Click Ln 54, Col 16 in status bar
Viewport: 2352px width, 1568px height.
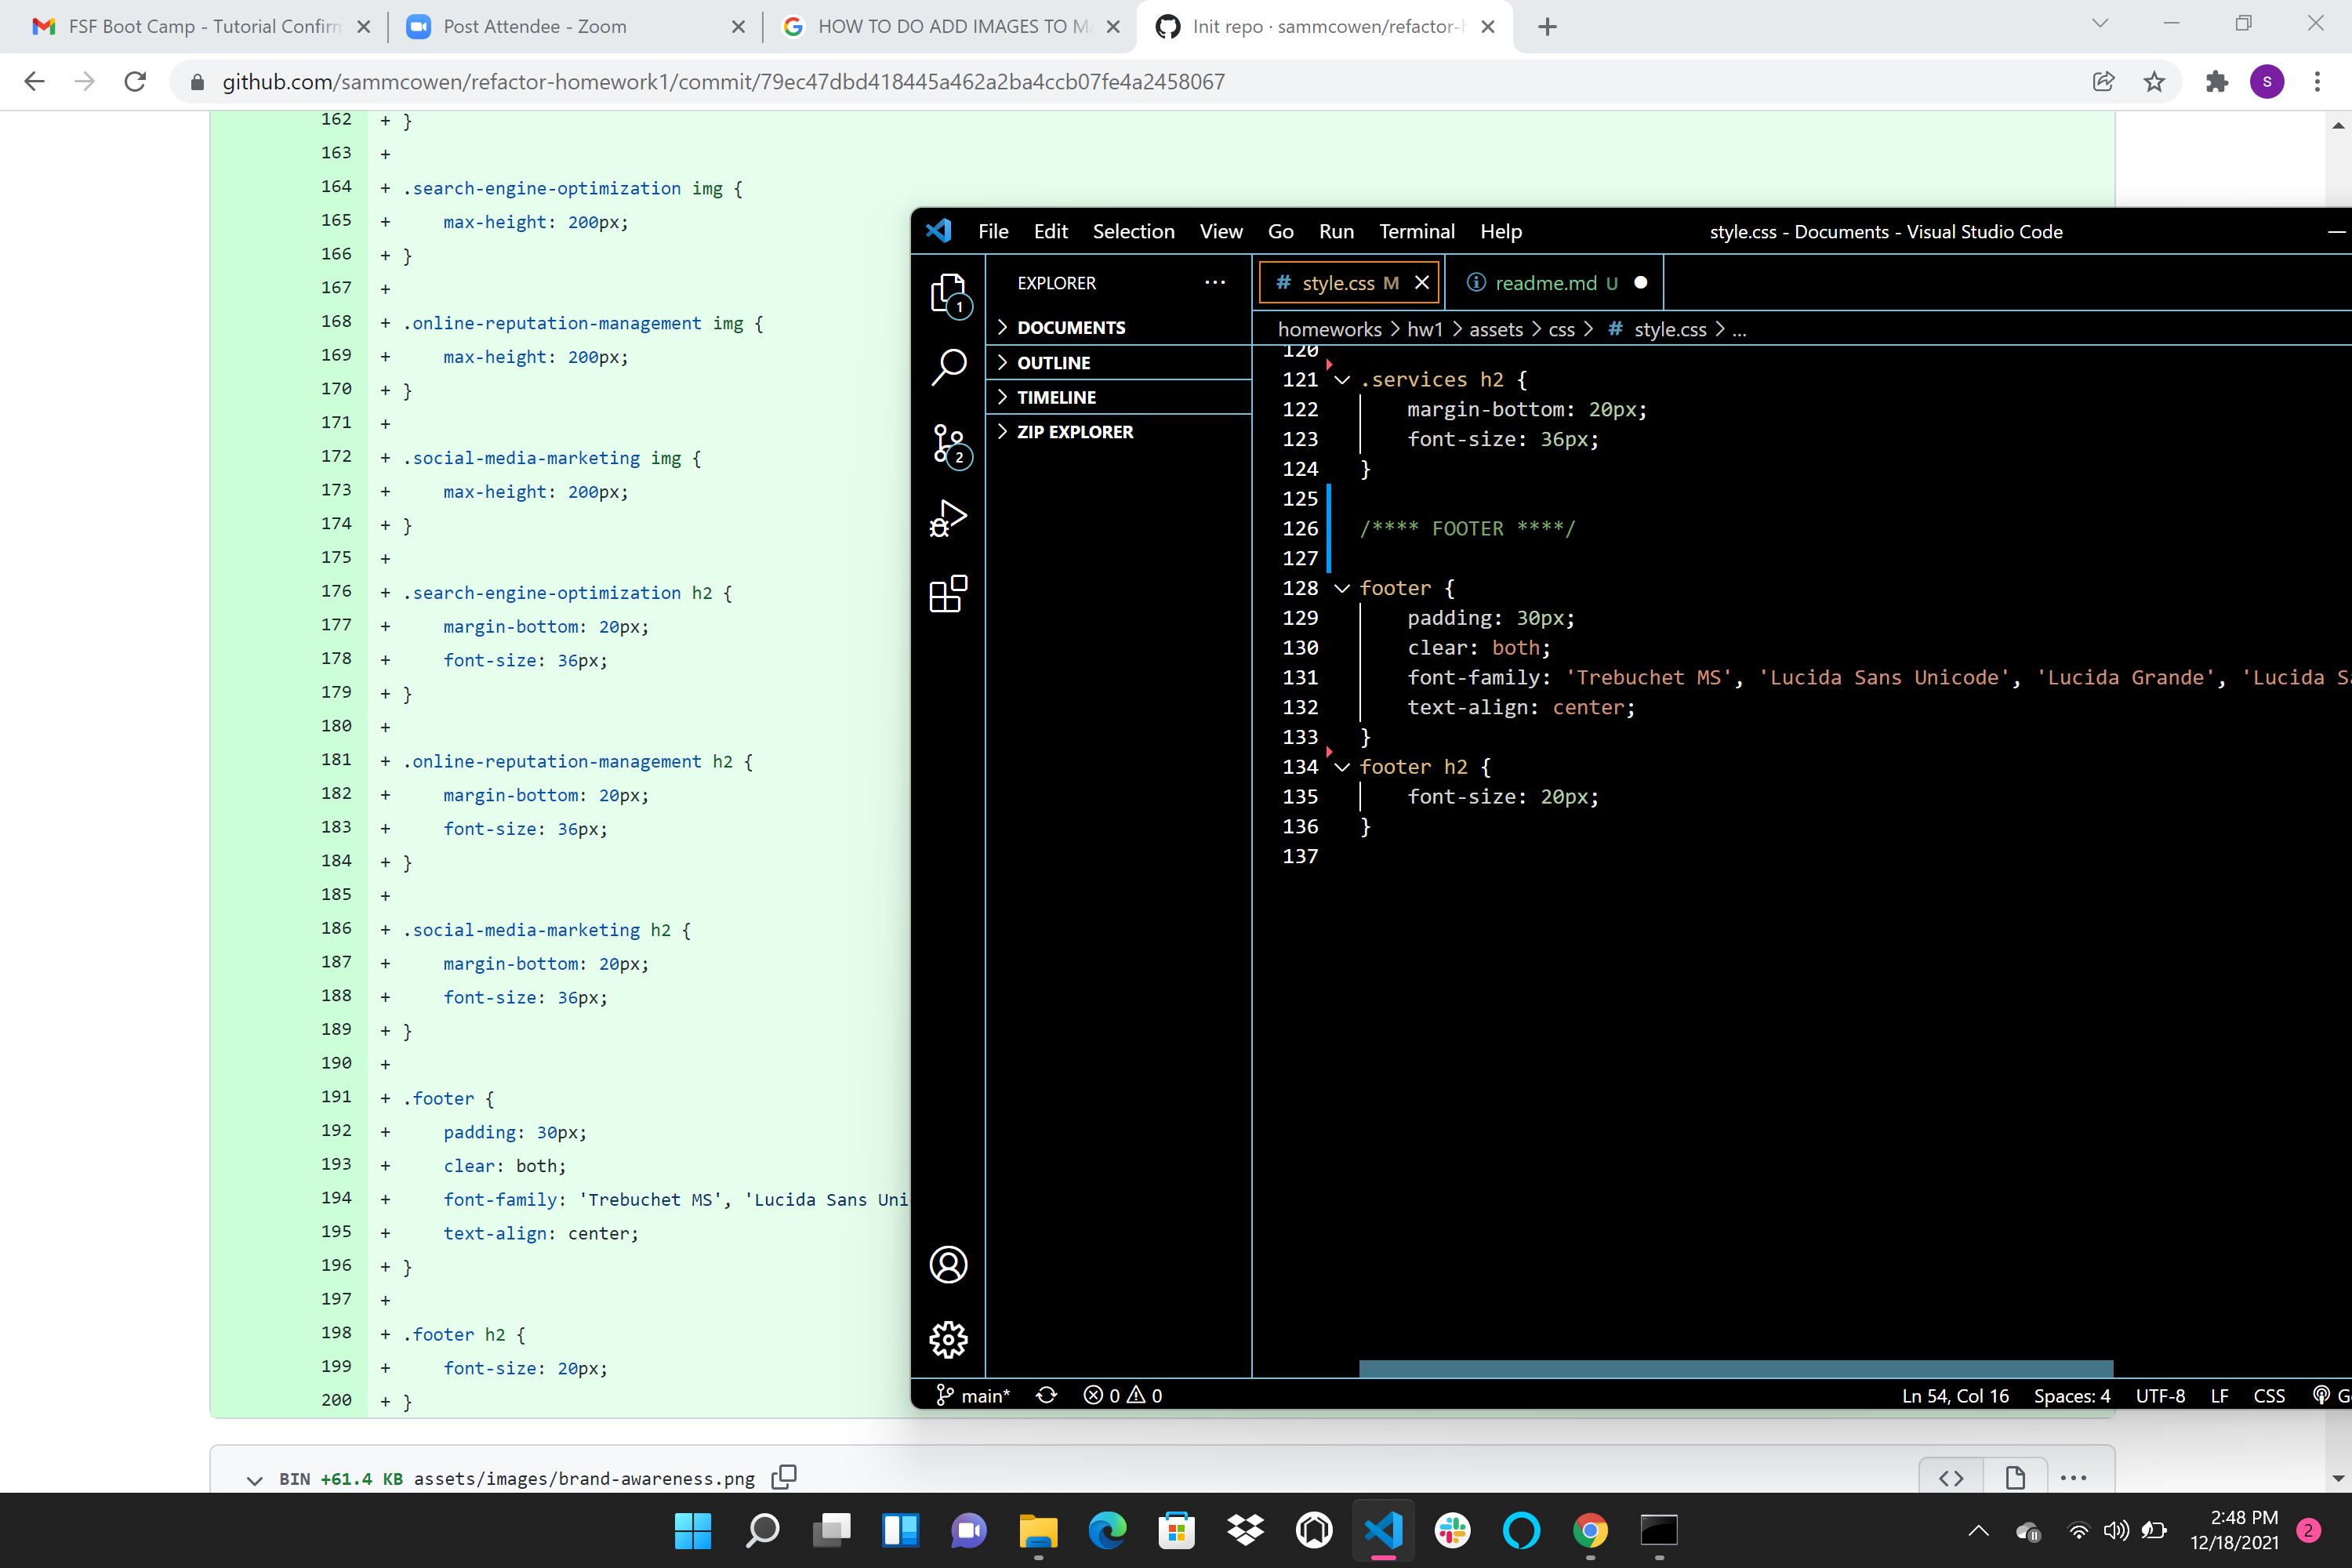click(x=1954, y=1395)
